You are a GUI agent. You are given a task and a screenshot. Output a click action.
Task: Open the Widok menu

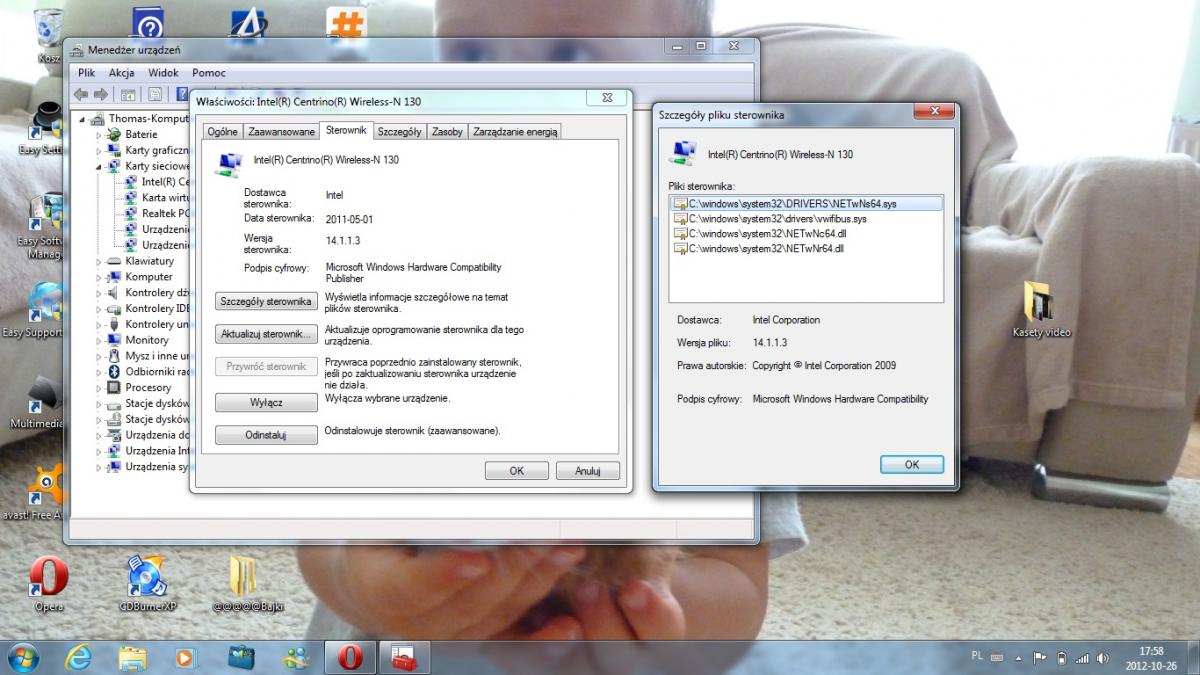(x=163, y=73)
